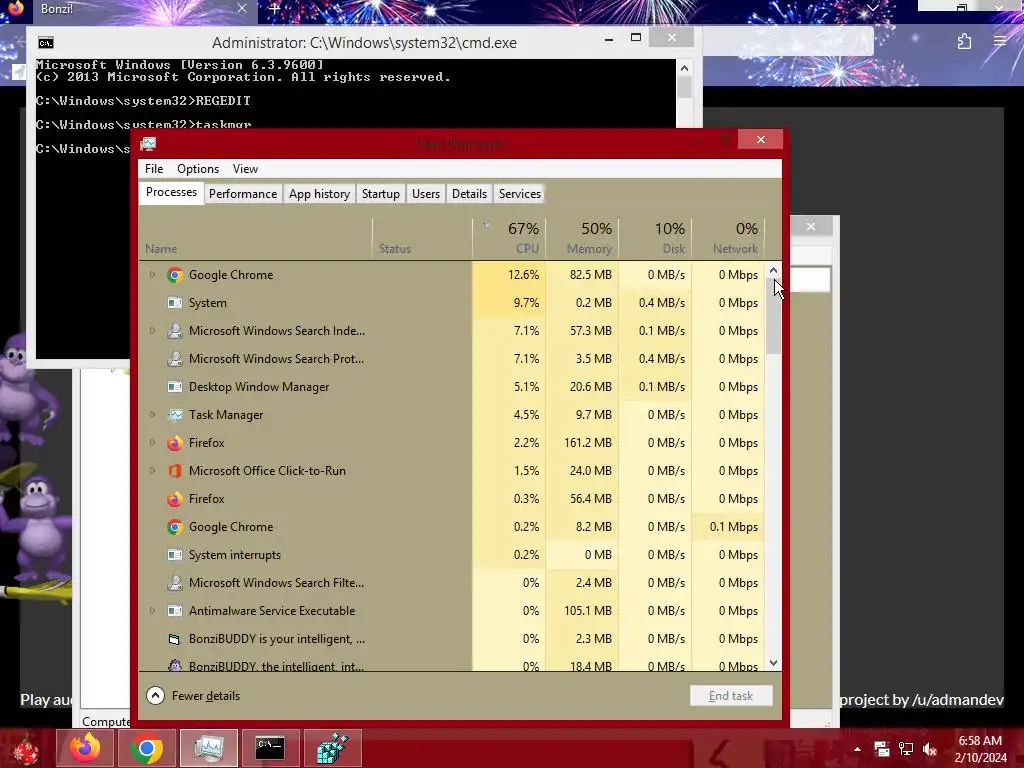Expand the Google Chrome process group
Image resolution: width=1024 pixels, height=768 pixels.
pos(152,275)
